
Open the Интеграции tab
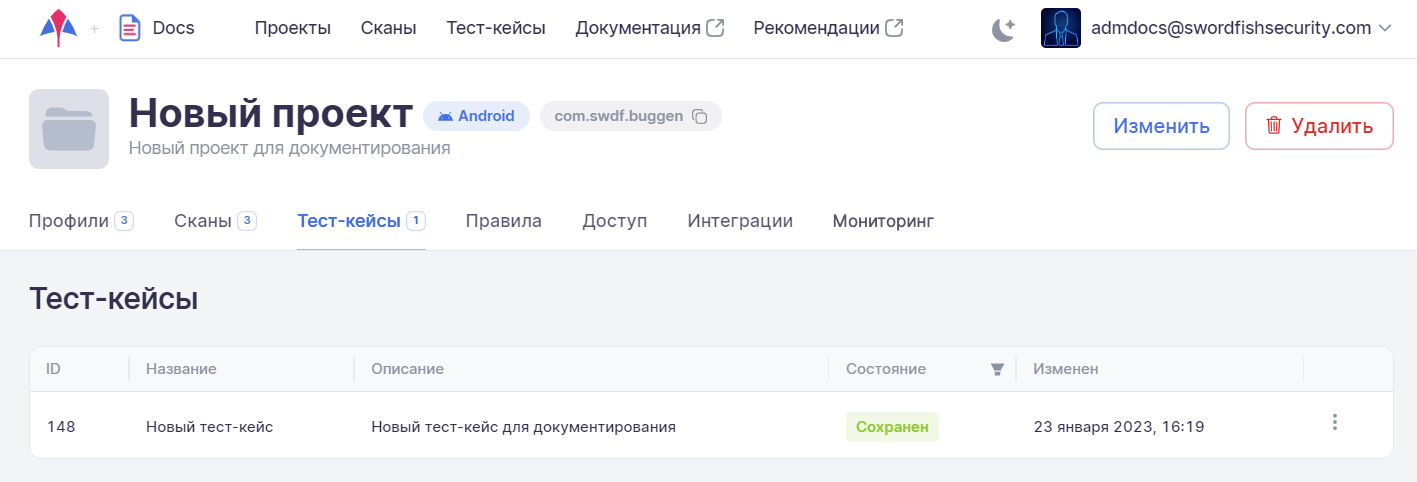coord(740,221)
